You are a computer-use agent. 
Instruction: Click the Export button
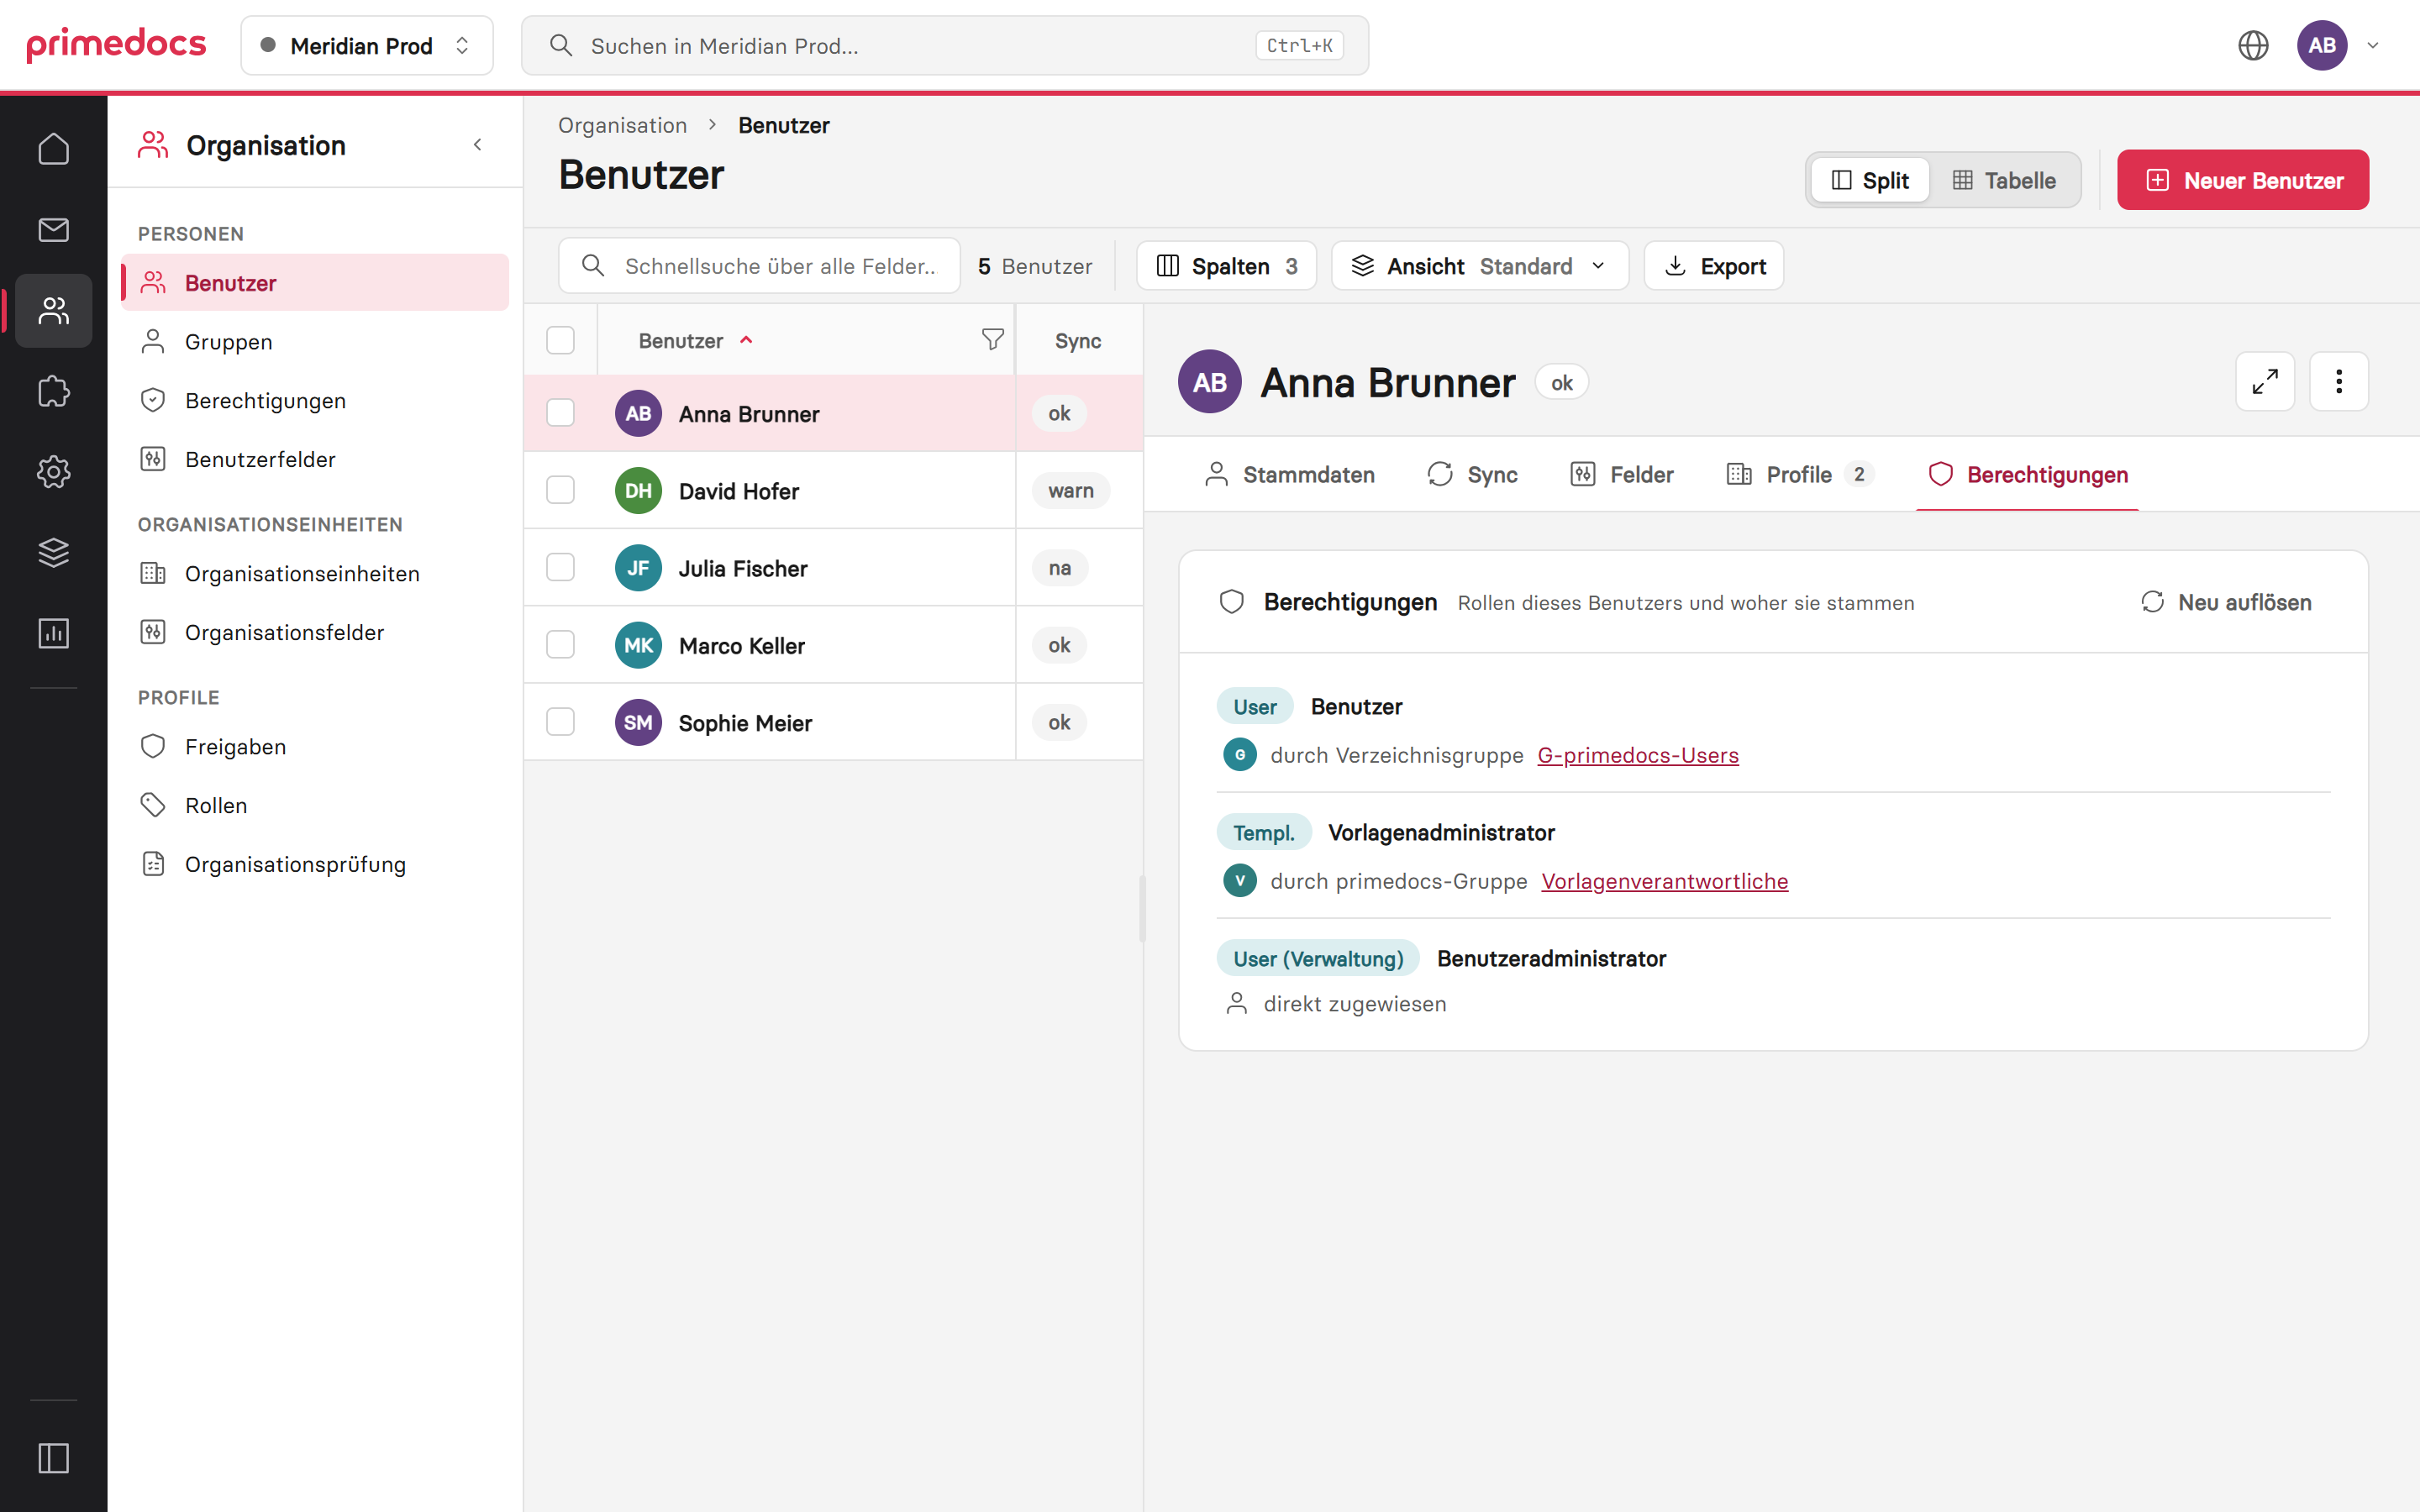1714,266
